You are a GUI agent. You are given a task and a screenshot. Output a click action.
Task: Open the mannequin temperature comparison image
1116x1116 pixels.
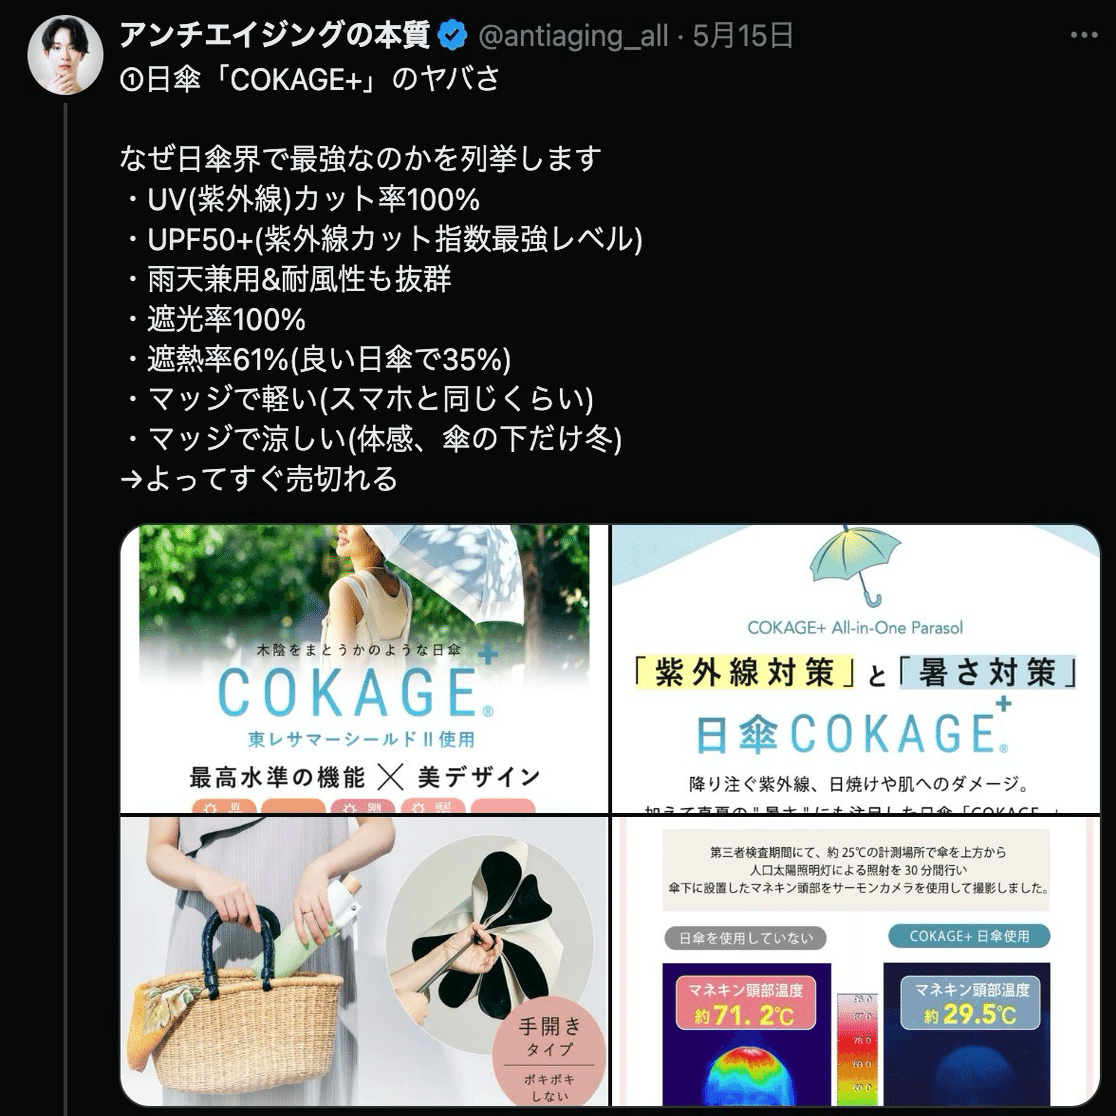[x=856, y=961]
